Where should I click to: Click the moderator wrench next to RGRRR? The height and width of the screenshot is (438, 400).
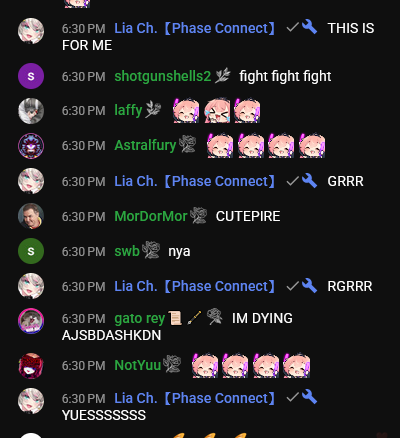[310, 286]
